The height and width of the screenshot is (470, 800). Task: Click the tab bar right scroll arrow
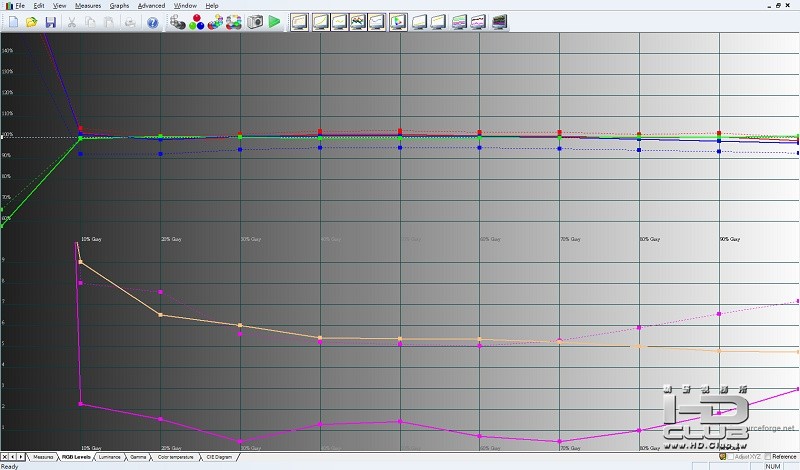coord(21,457)
